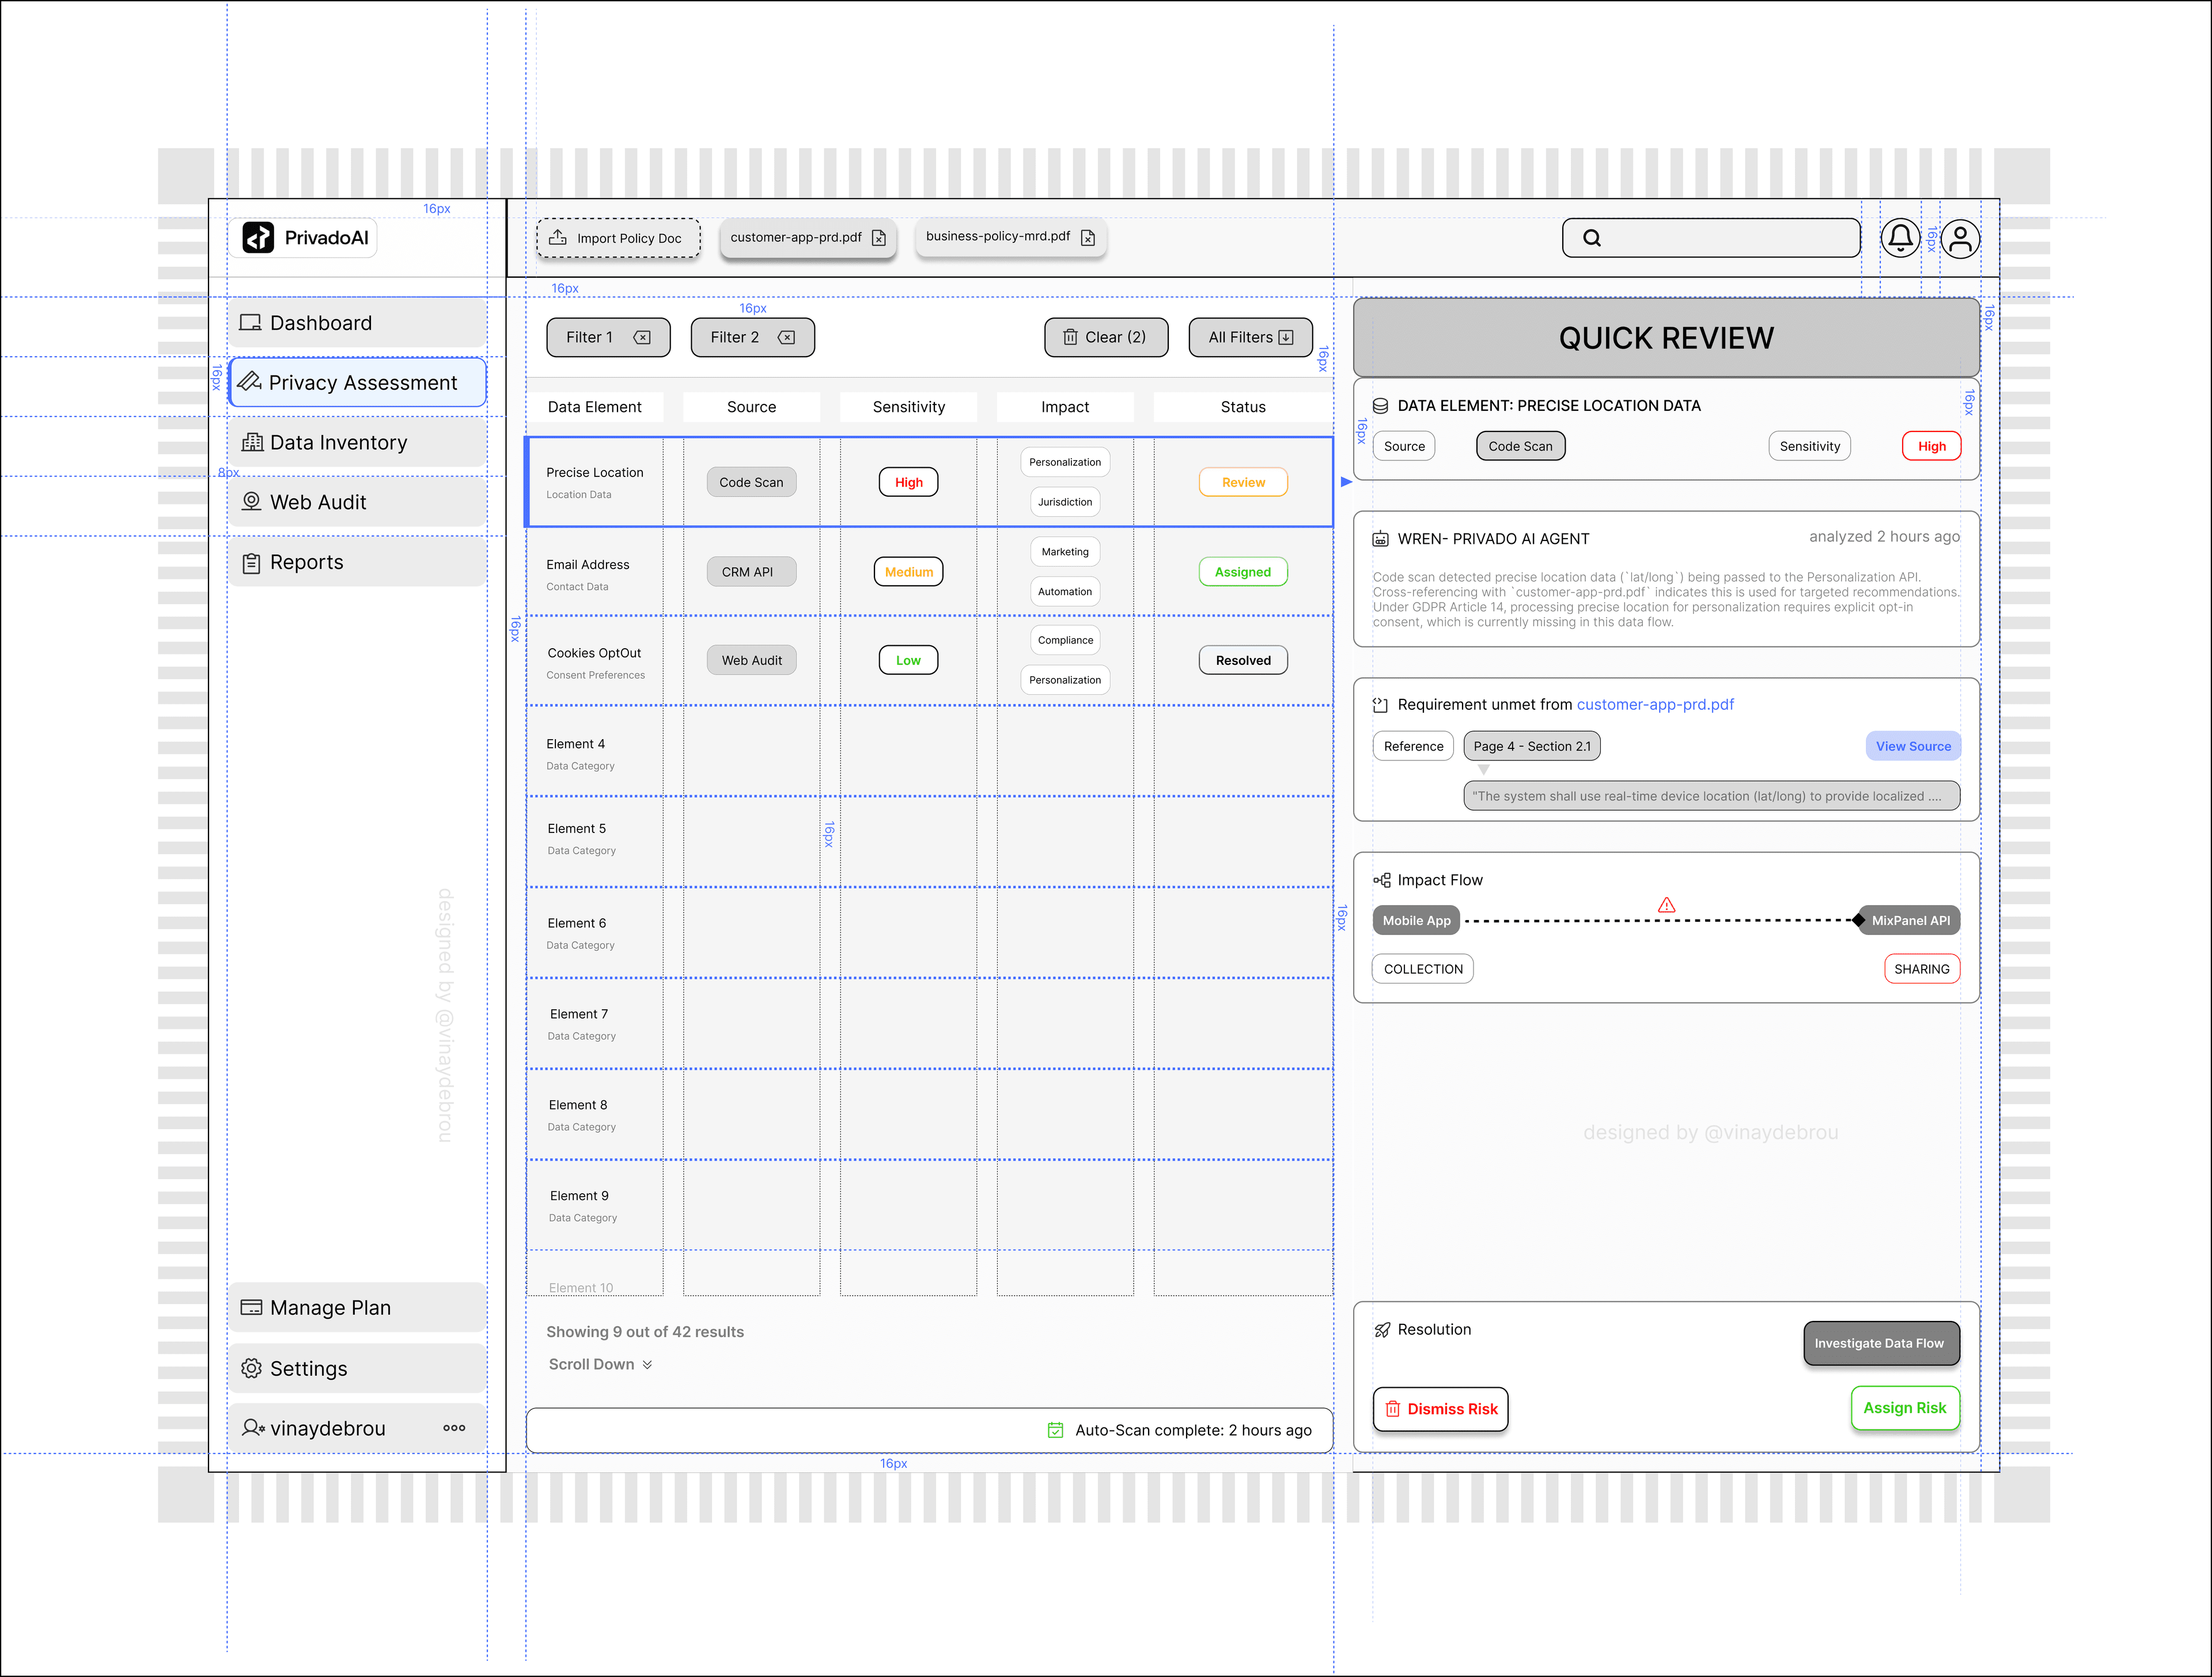2212x1677 pixels.
Task: Click the WREN AI agent robot icon
Action: pos(1380,539)
